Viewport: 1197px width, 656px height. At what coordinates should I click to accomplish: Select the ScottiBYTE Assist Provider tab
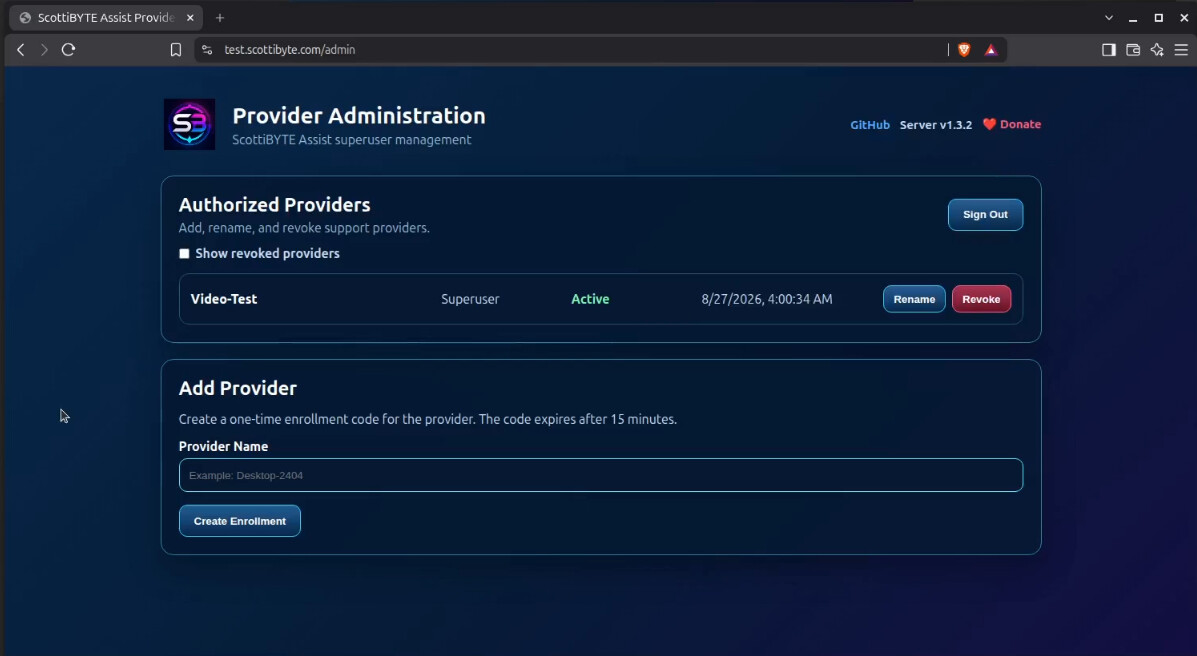point(106,18)
